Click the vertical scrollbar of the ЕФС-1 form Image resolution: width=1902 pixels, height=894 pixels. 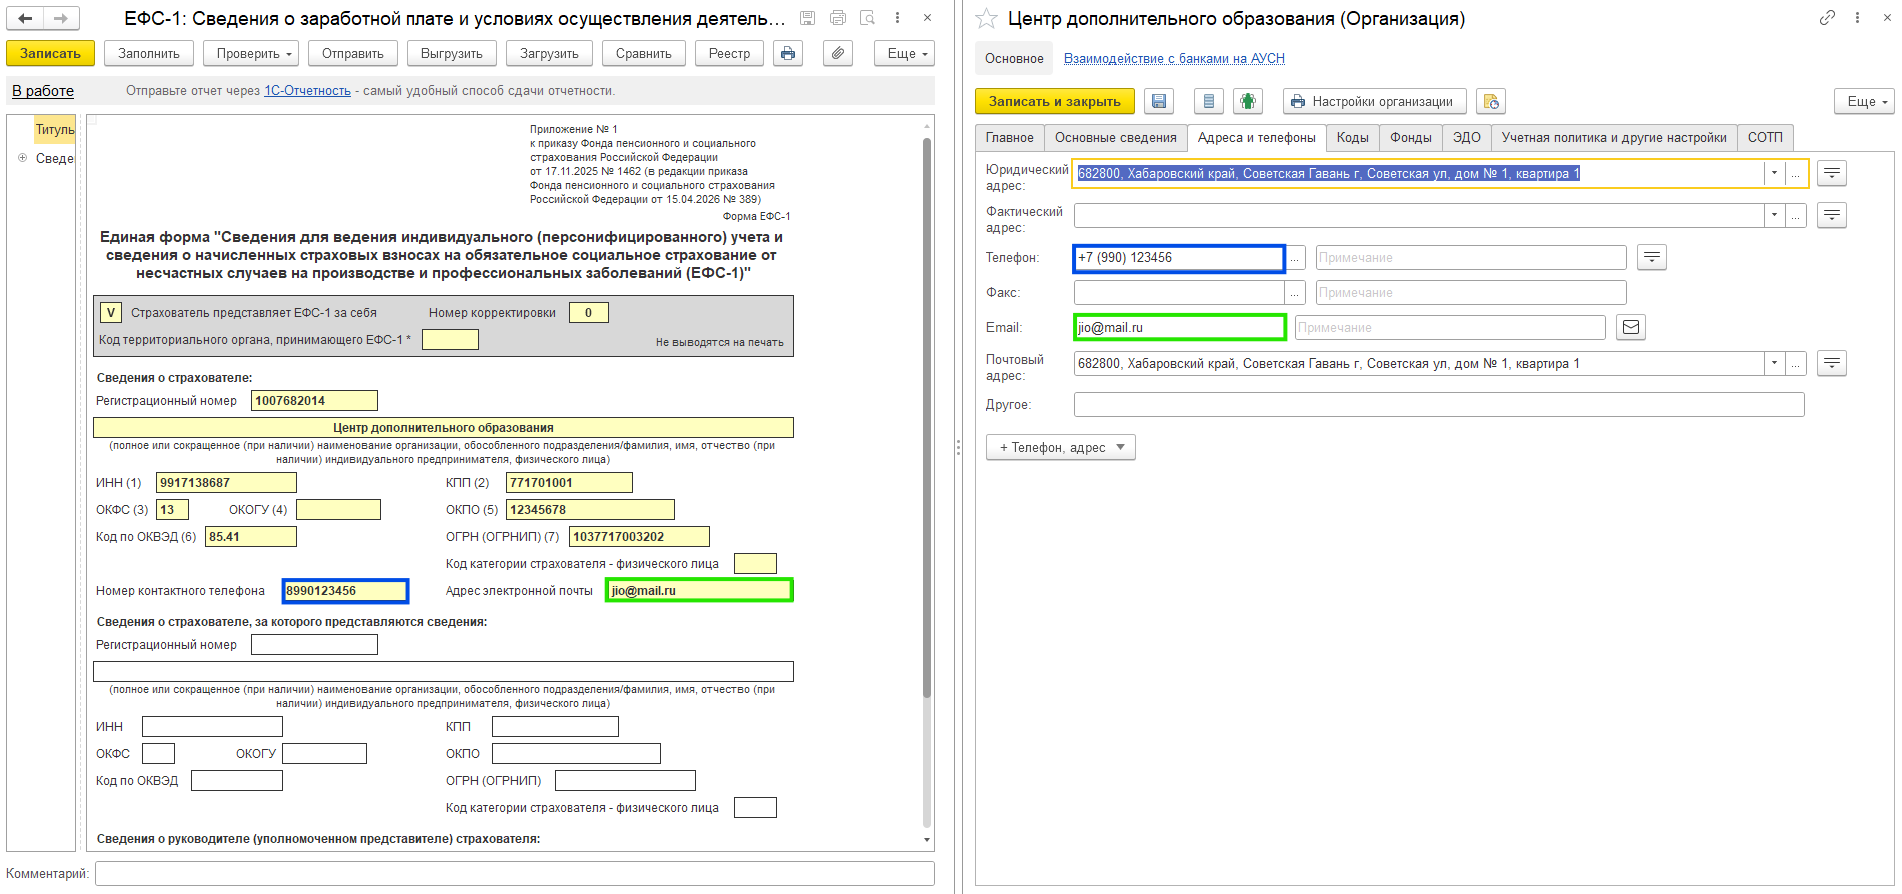tap(927, 420)
